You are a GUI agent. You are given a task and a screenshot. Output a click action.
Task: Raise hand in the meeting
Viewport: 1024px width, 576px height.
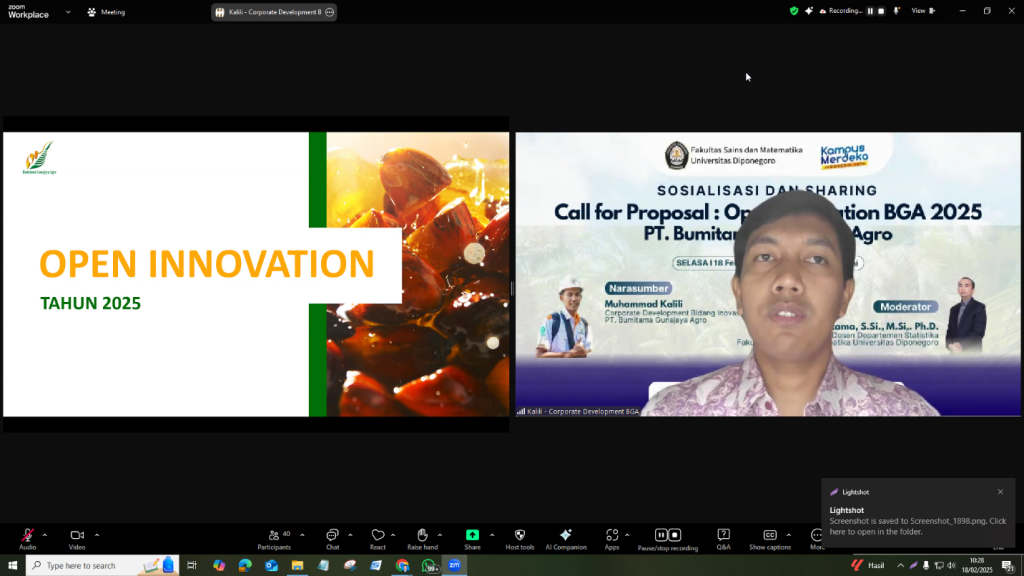(x=422, y=536)
